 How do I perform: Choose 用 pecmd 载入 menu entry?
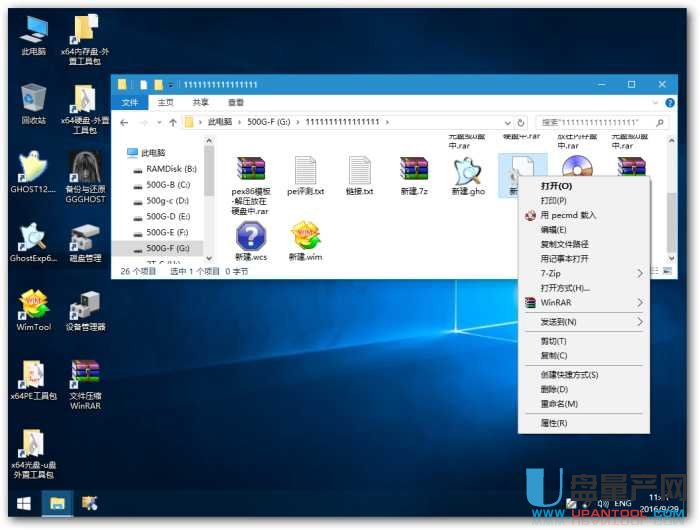(x=568, y=215)
